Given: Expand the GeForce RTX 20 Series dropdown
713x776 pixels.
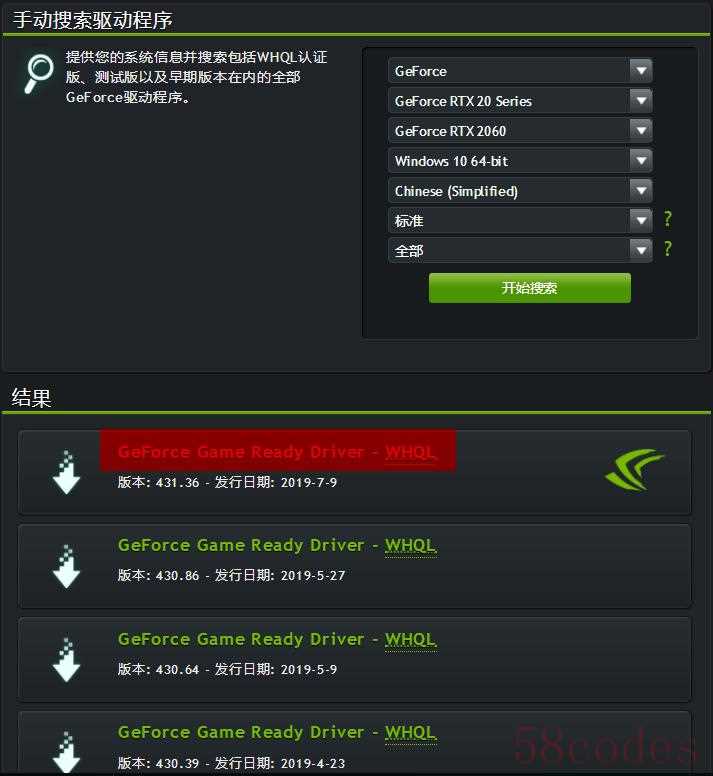Looking at the screenshot, I should click(x=520, y=101).
